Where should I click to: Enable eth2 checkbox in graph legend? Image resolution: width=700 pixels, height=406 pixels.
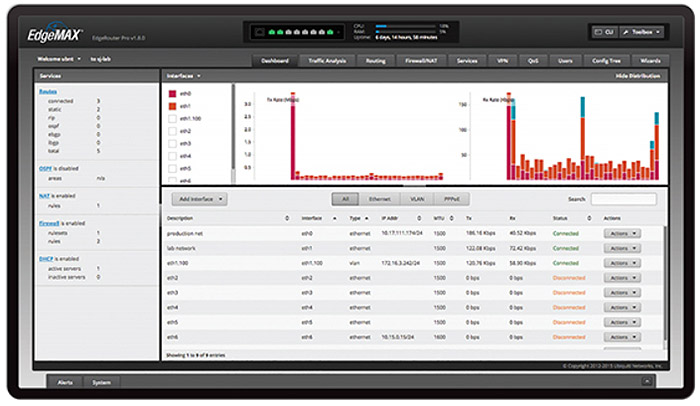(x=172, y=131)
